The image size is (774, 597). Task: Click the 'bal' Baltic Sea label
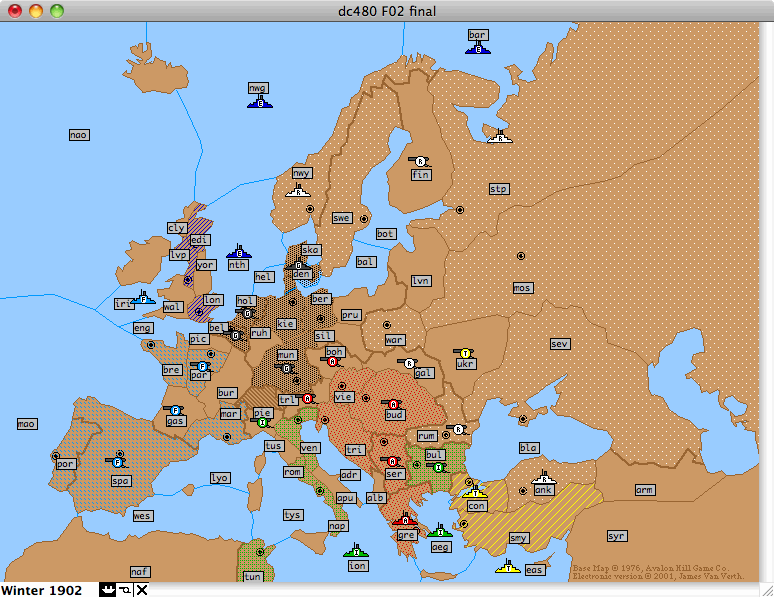366,262
